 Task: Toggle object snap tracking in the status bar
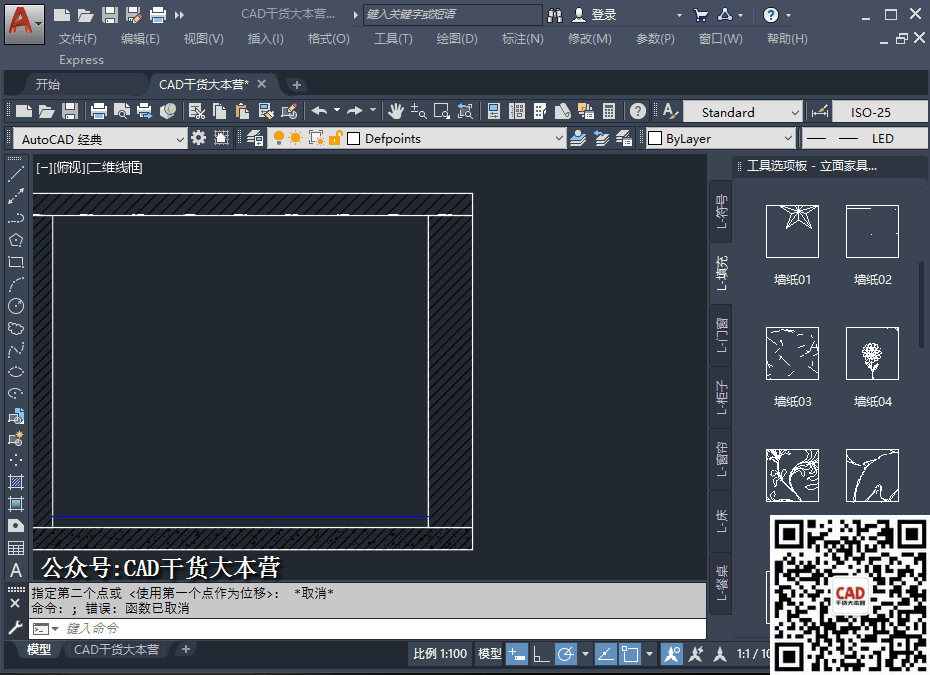605,654
